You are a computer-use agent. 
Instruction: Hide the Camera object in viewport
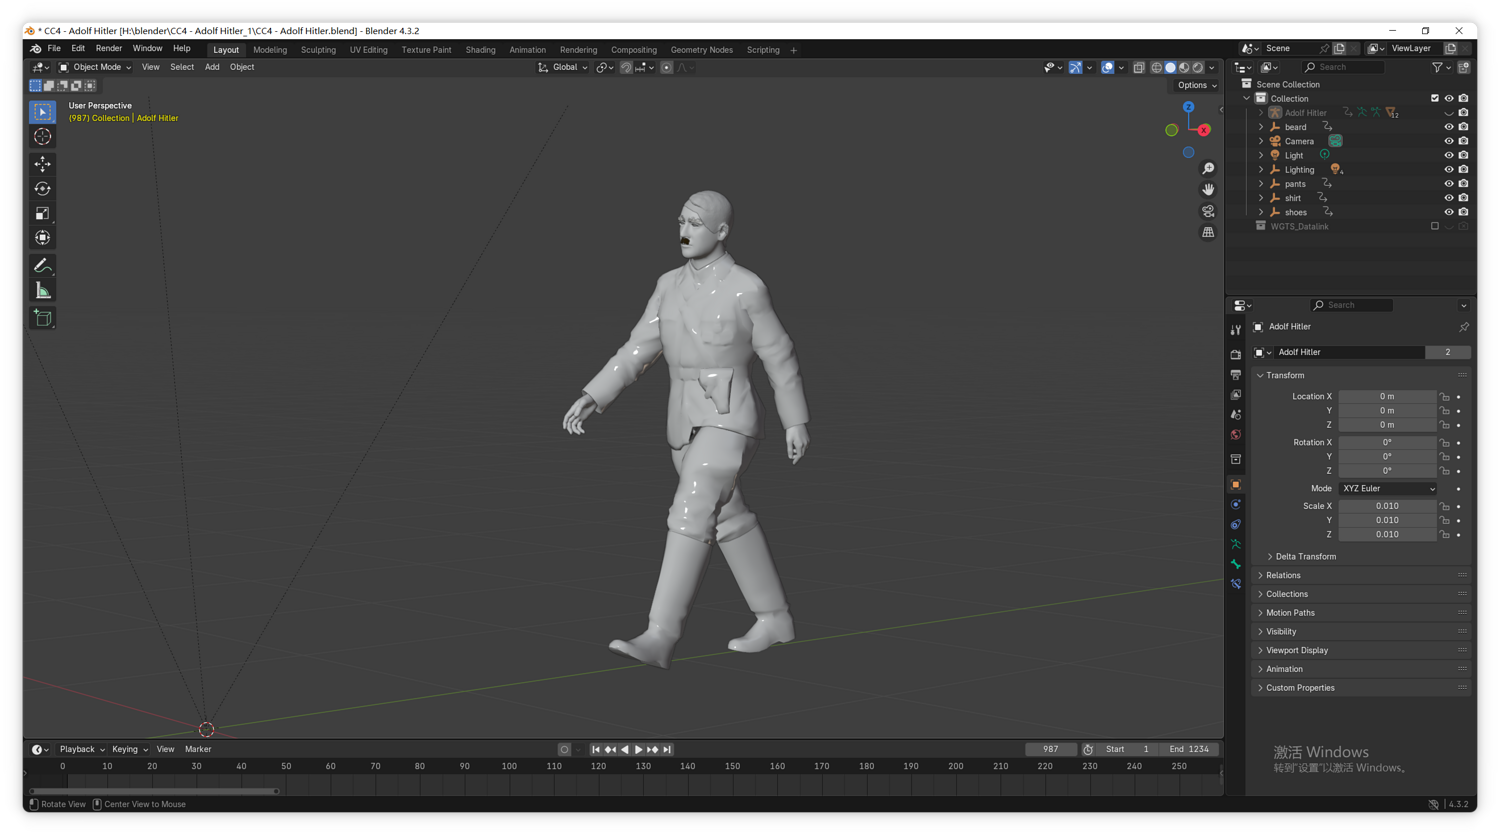[1449, 141]
